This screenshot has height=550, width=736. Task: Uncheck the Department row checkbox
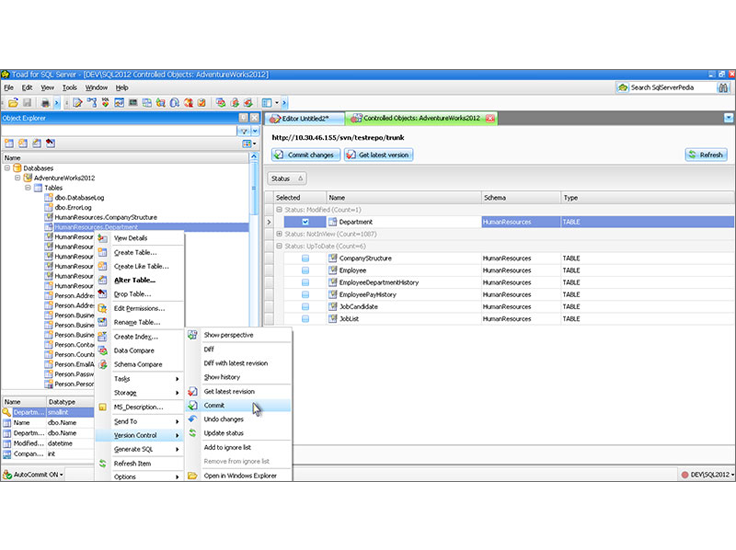[305, 222]
